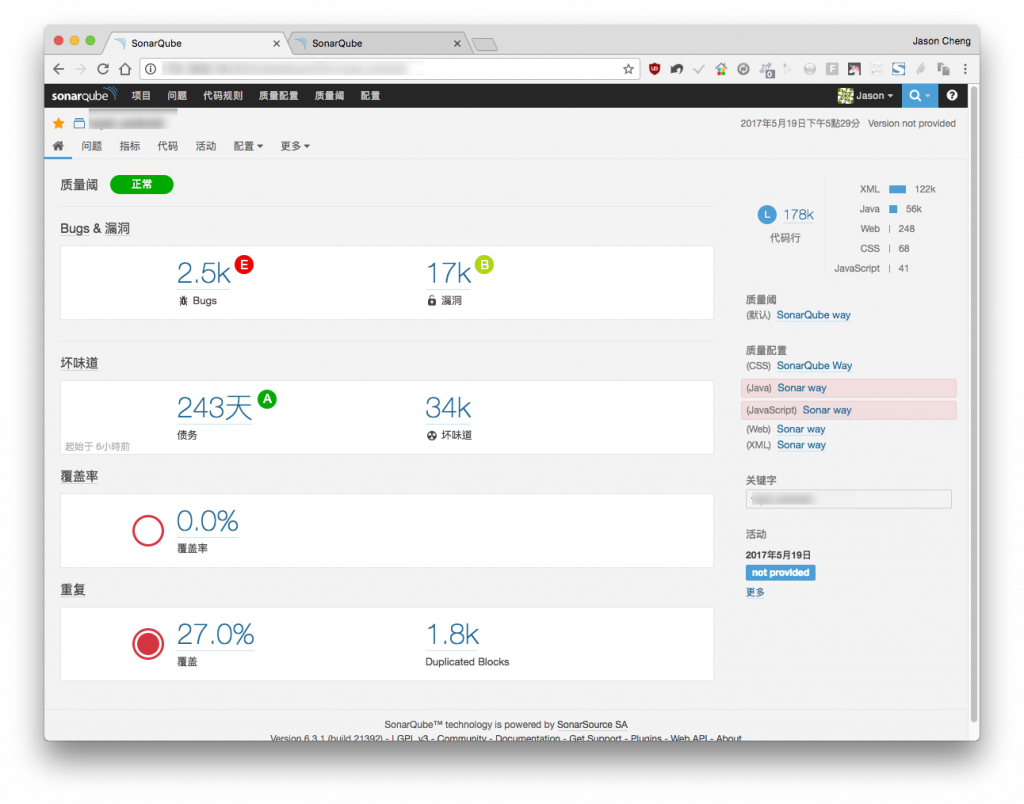This screenshot has width=1024, height=804.
Task: Click the not provided version badge
Action: tap(780, 573)
